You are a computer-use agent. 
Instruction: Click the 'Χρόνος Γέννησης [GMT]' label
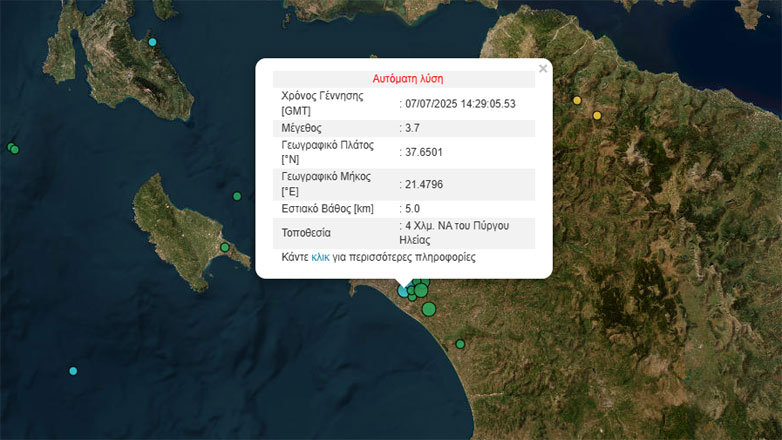(x=322, y=103)
